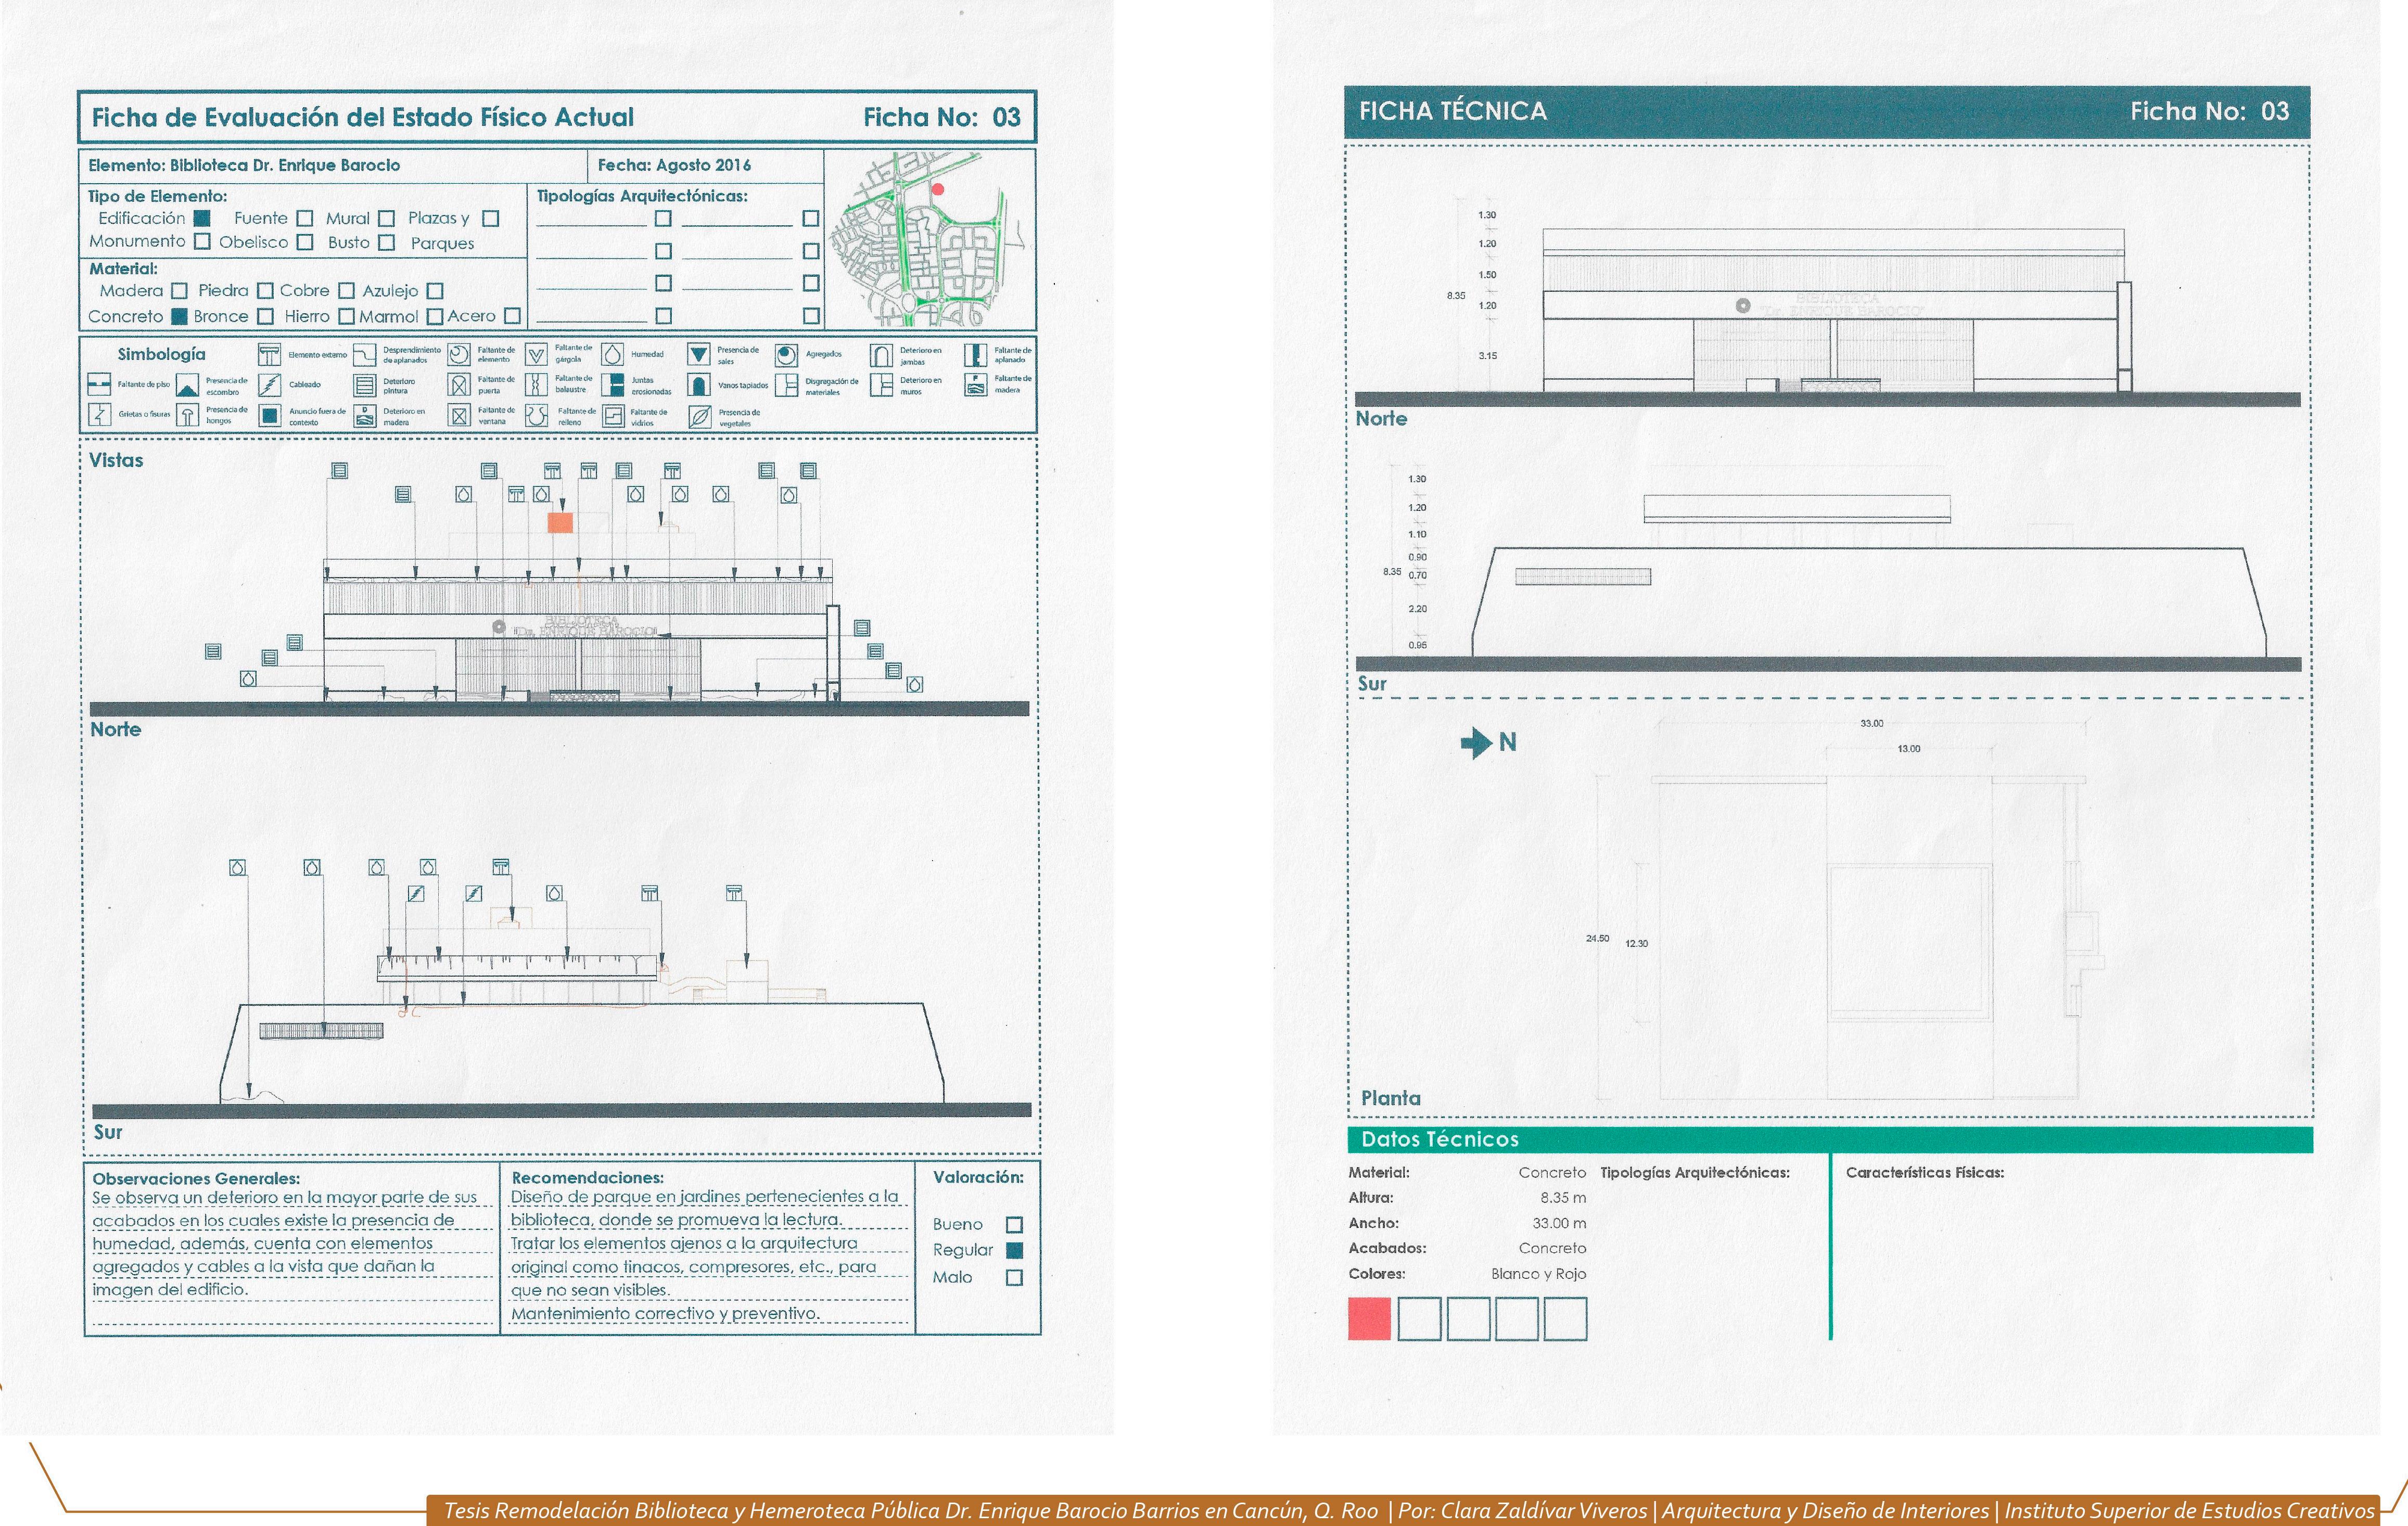Click the Agregados symbol in the legend

[787, 355]
